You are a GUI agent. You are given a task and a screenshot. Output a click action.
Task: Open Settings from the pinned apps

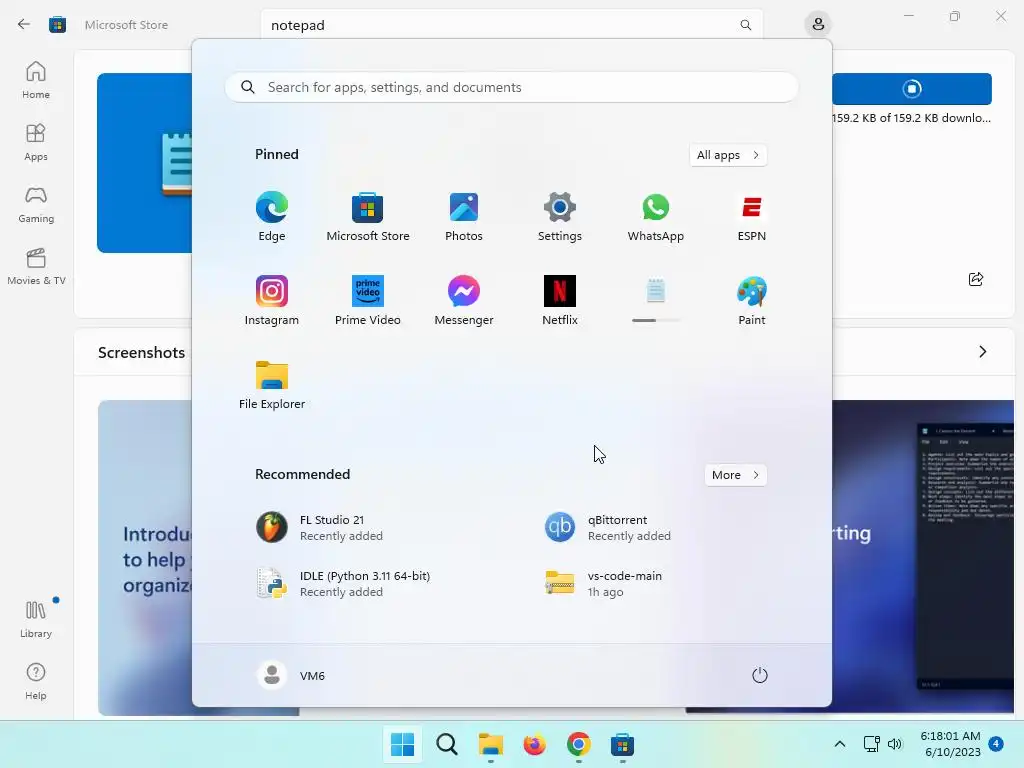click(560, 217)
